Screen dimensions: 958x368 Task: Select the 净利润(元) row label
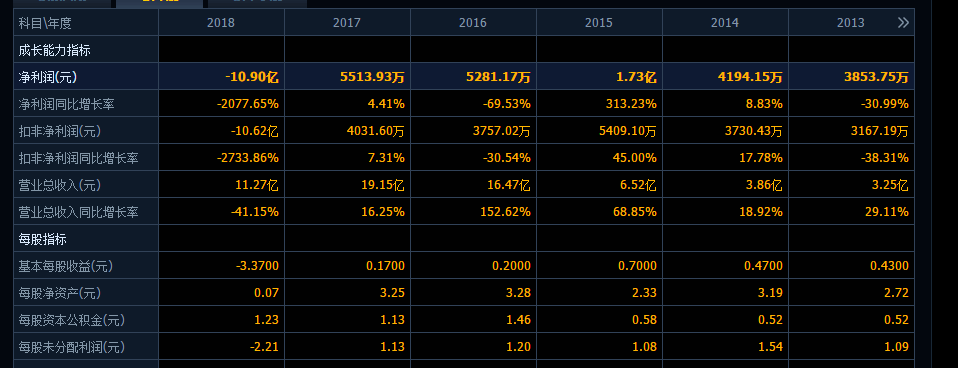click(48, 77)
